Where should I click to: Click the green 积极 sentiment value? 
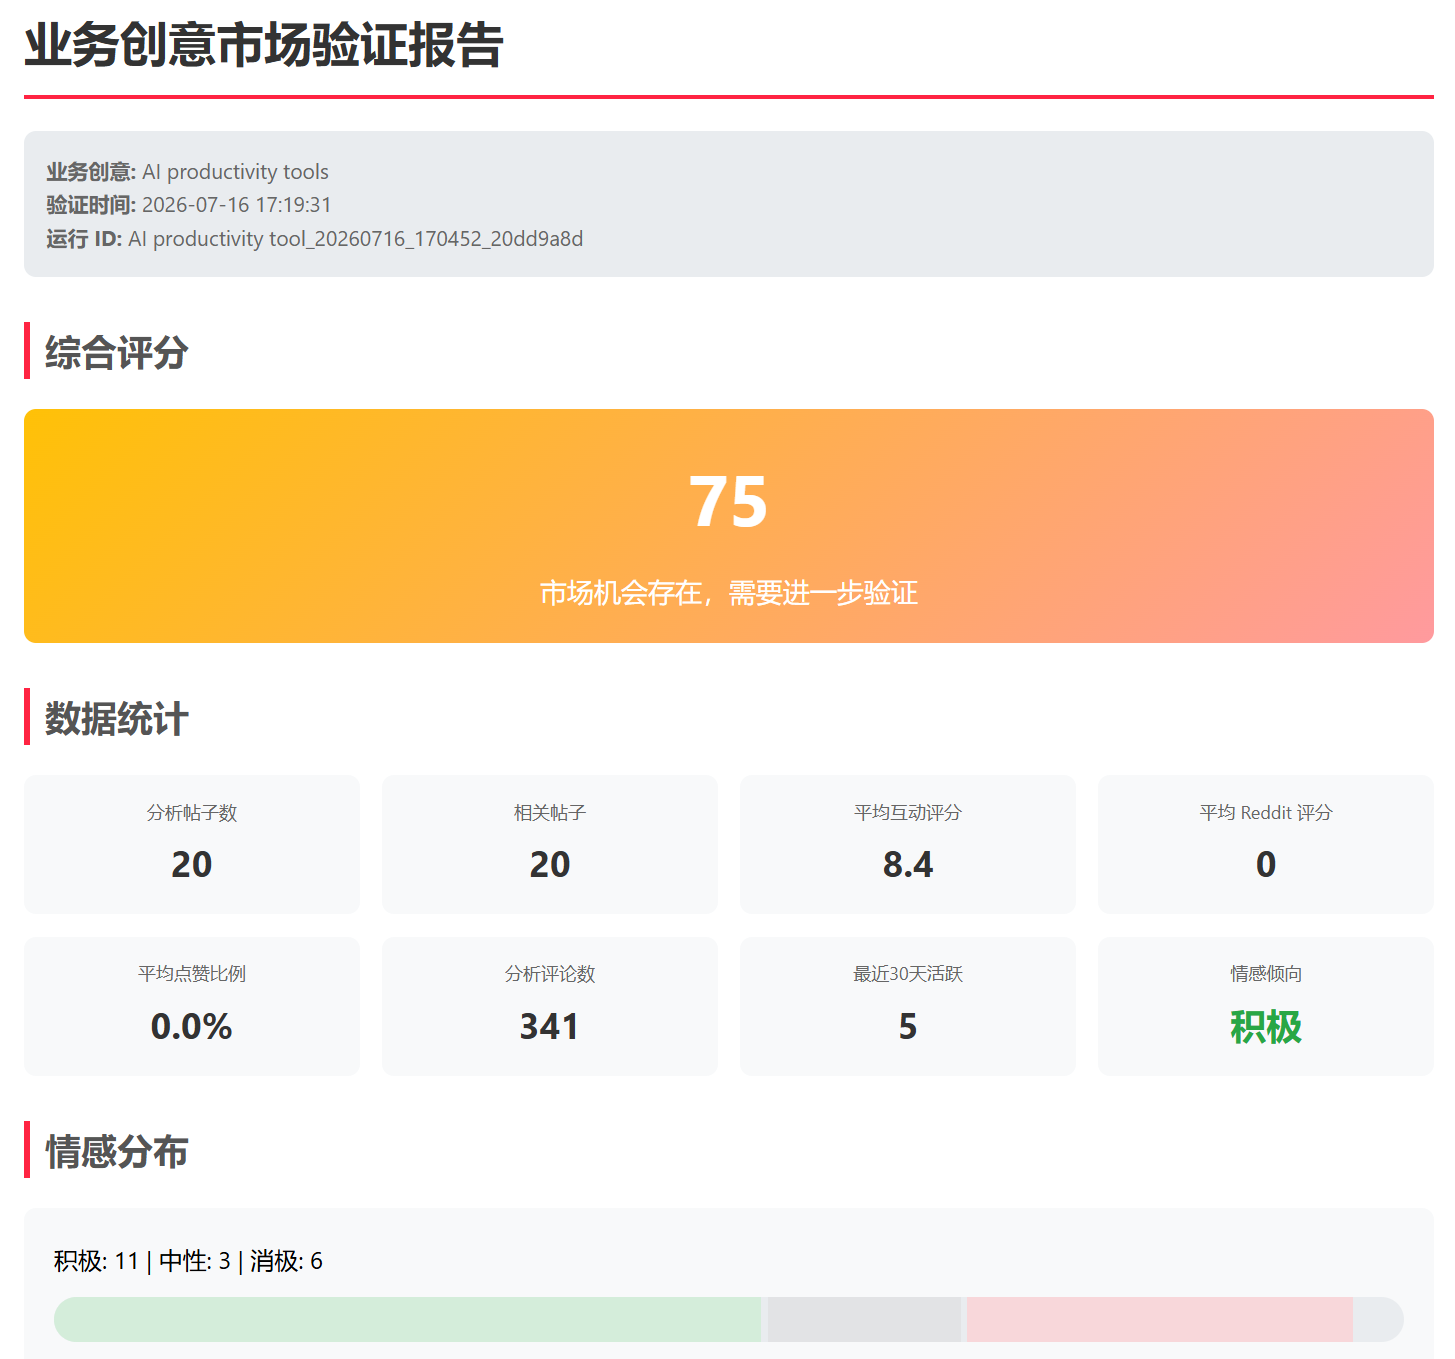pos(1266,1027)
